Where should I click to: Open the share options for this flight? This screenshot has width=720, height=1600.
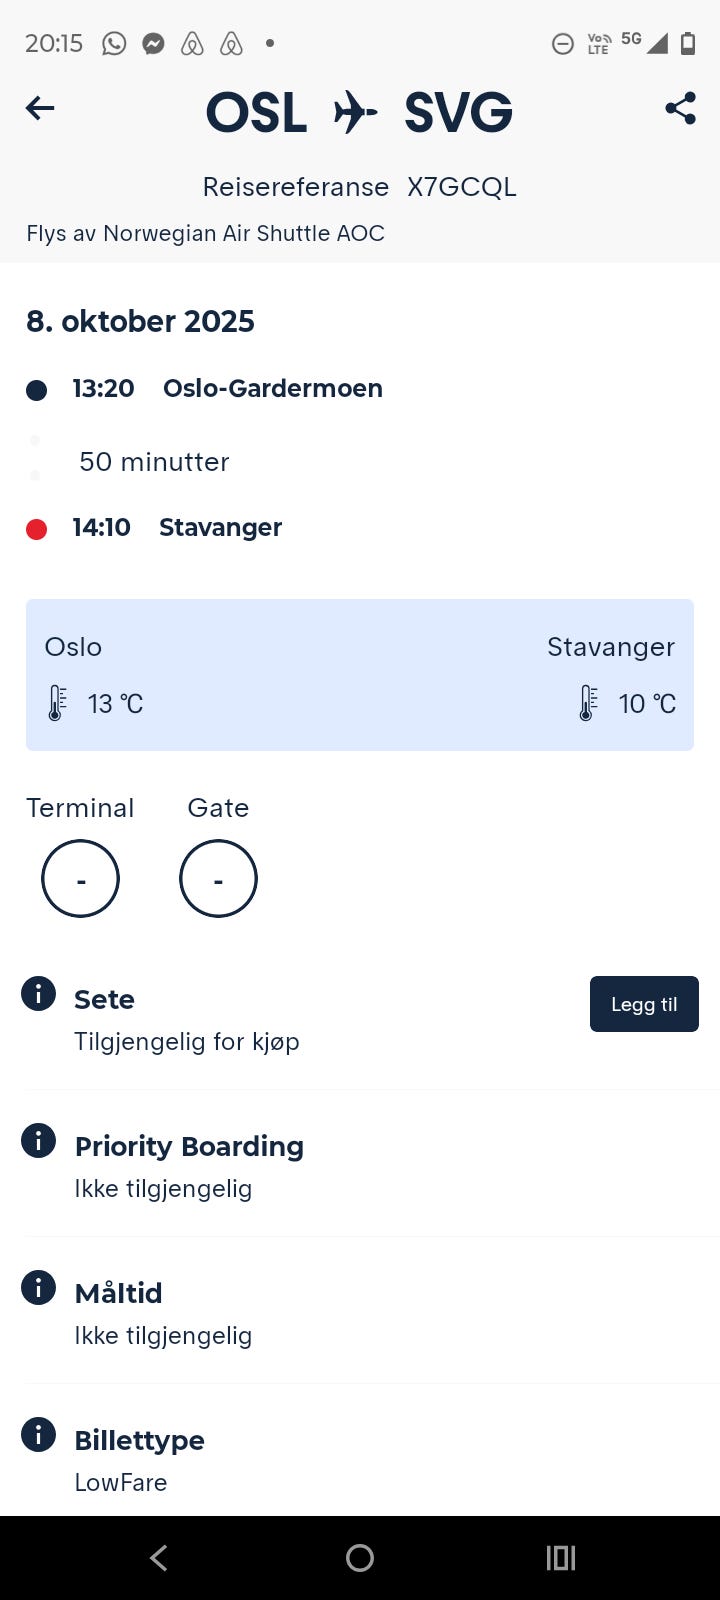point(679,108)
